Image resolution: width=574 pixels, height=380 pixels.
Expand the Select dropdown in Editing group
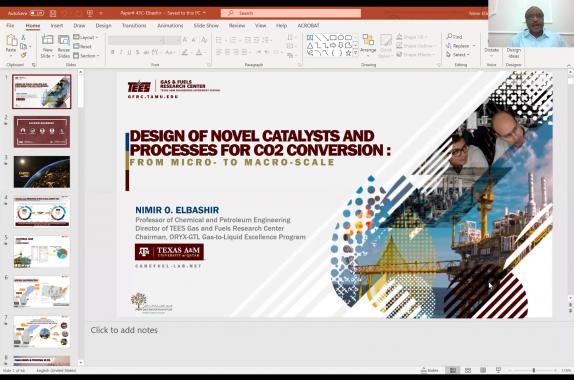pos(458,55)
